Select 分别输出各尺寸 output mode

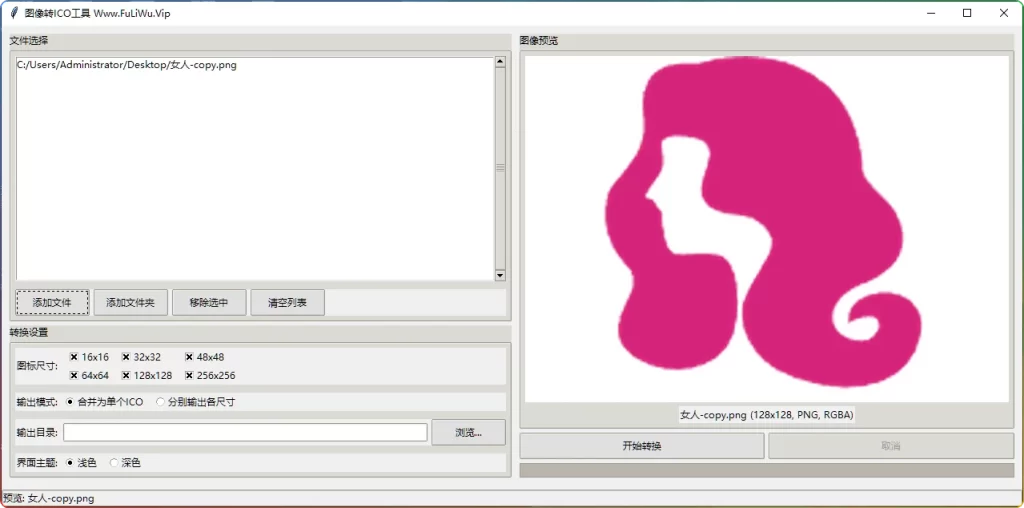pos(195,402)
